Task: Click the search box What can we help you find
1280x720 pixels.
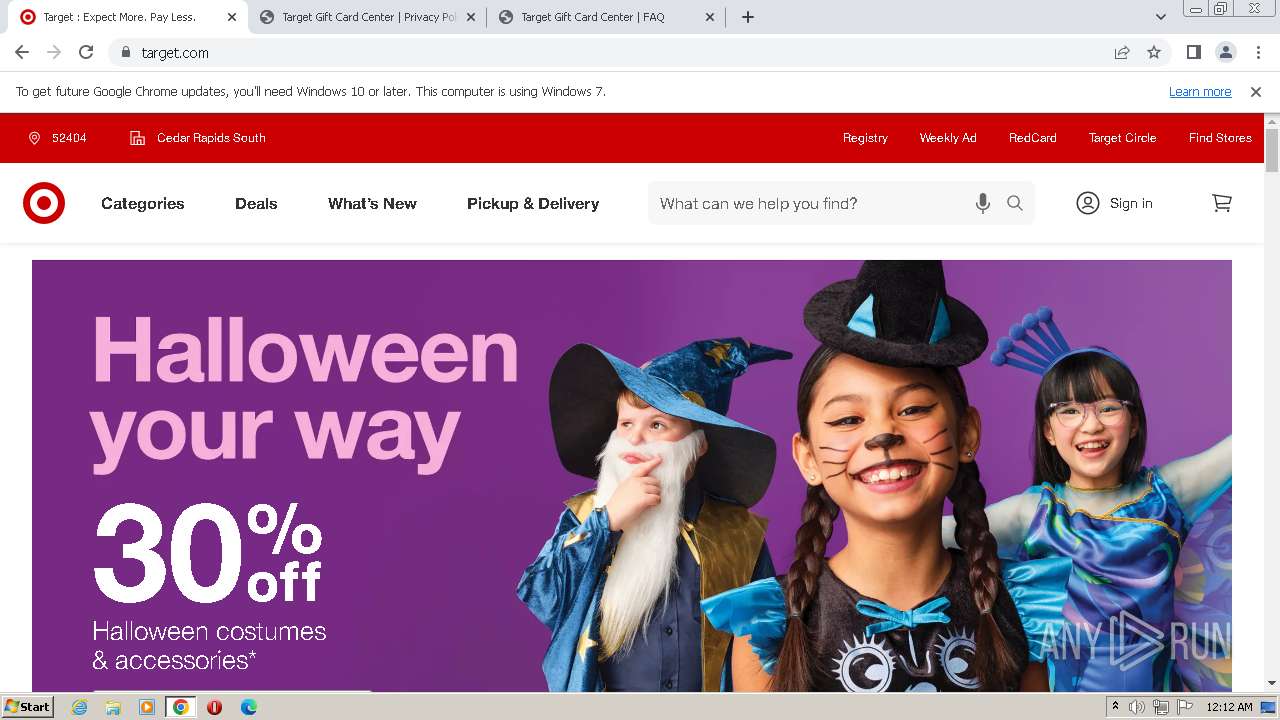Action: (810, 203)
